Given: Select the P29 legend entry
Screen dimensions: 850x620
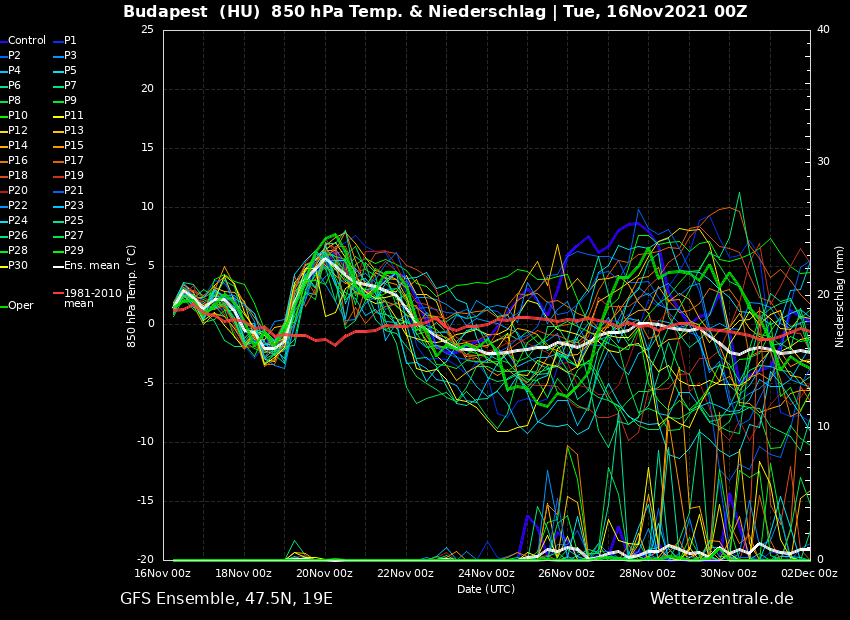Looking at the screenshot, I should point(74,251).
